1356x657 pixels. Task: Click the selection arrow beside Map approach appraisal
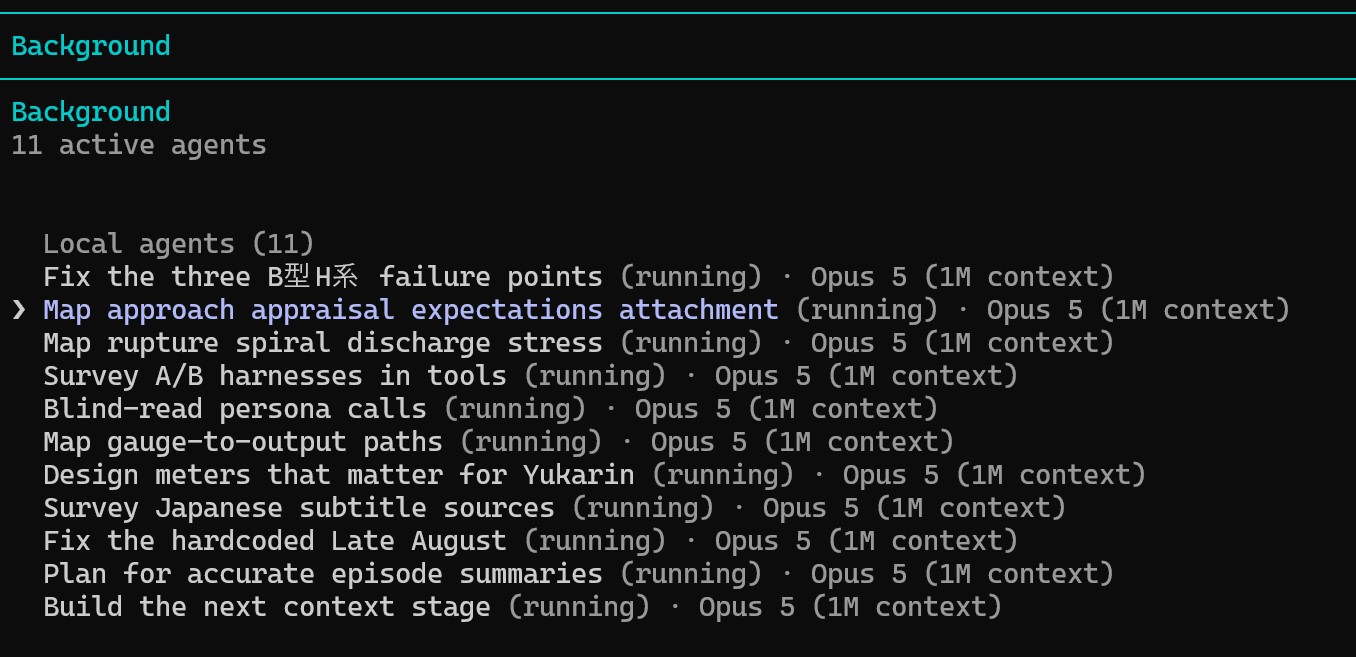19,310
